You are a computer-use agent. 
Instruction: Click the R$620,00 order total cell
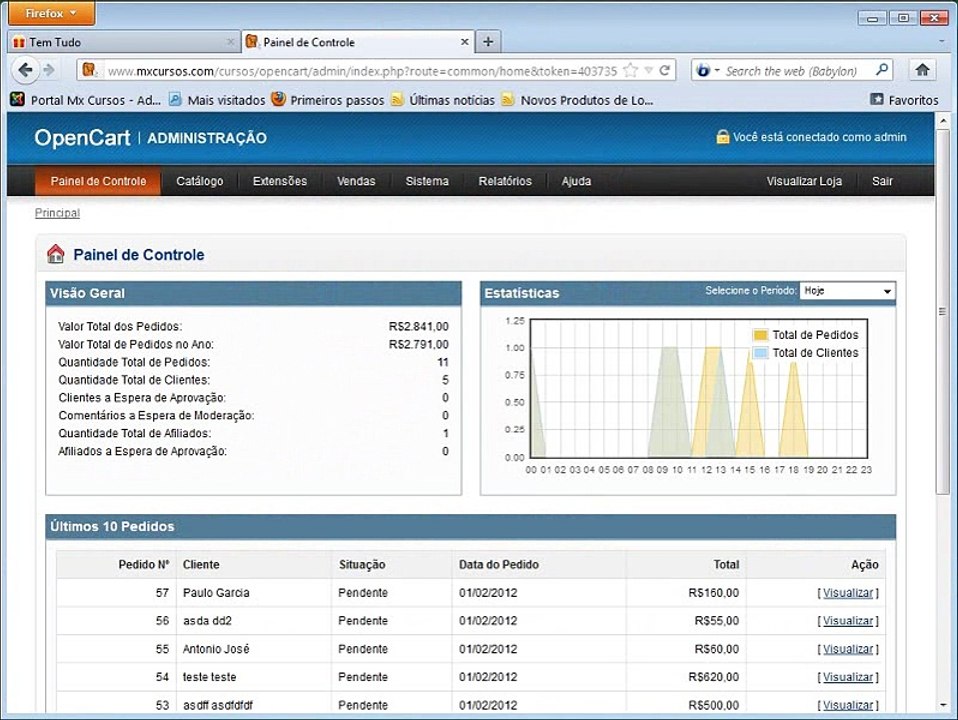713,677
